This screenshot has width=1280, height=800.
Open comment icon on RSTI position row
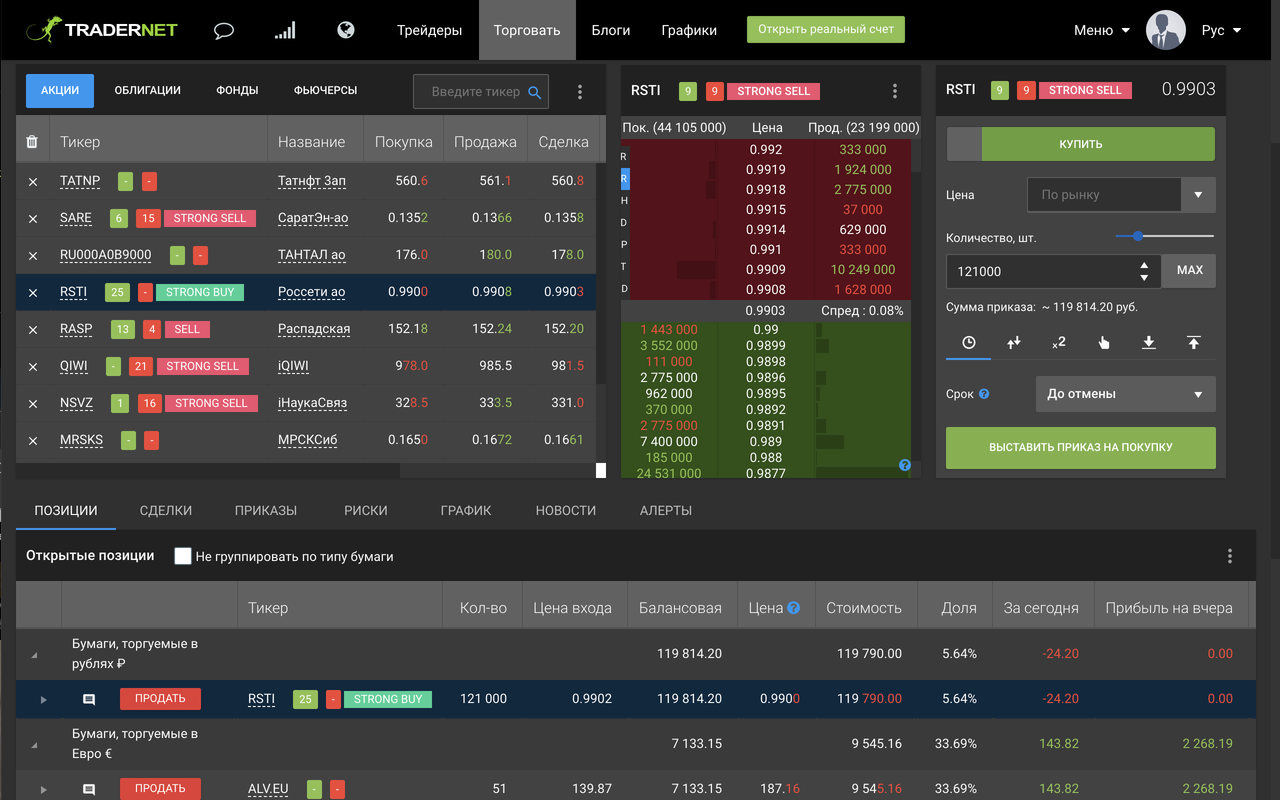point(89,700)
